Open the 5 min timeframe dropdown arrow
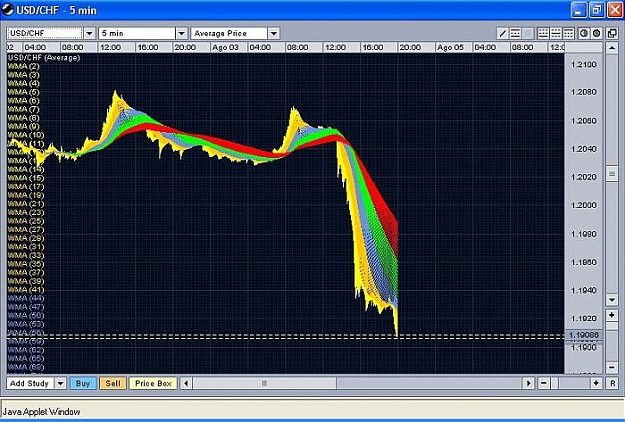Image resolution: width=625 pixels, height=422 pixels. pyautogui.click(x=182, y=33)
